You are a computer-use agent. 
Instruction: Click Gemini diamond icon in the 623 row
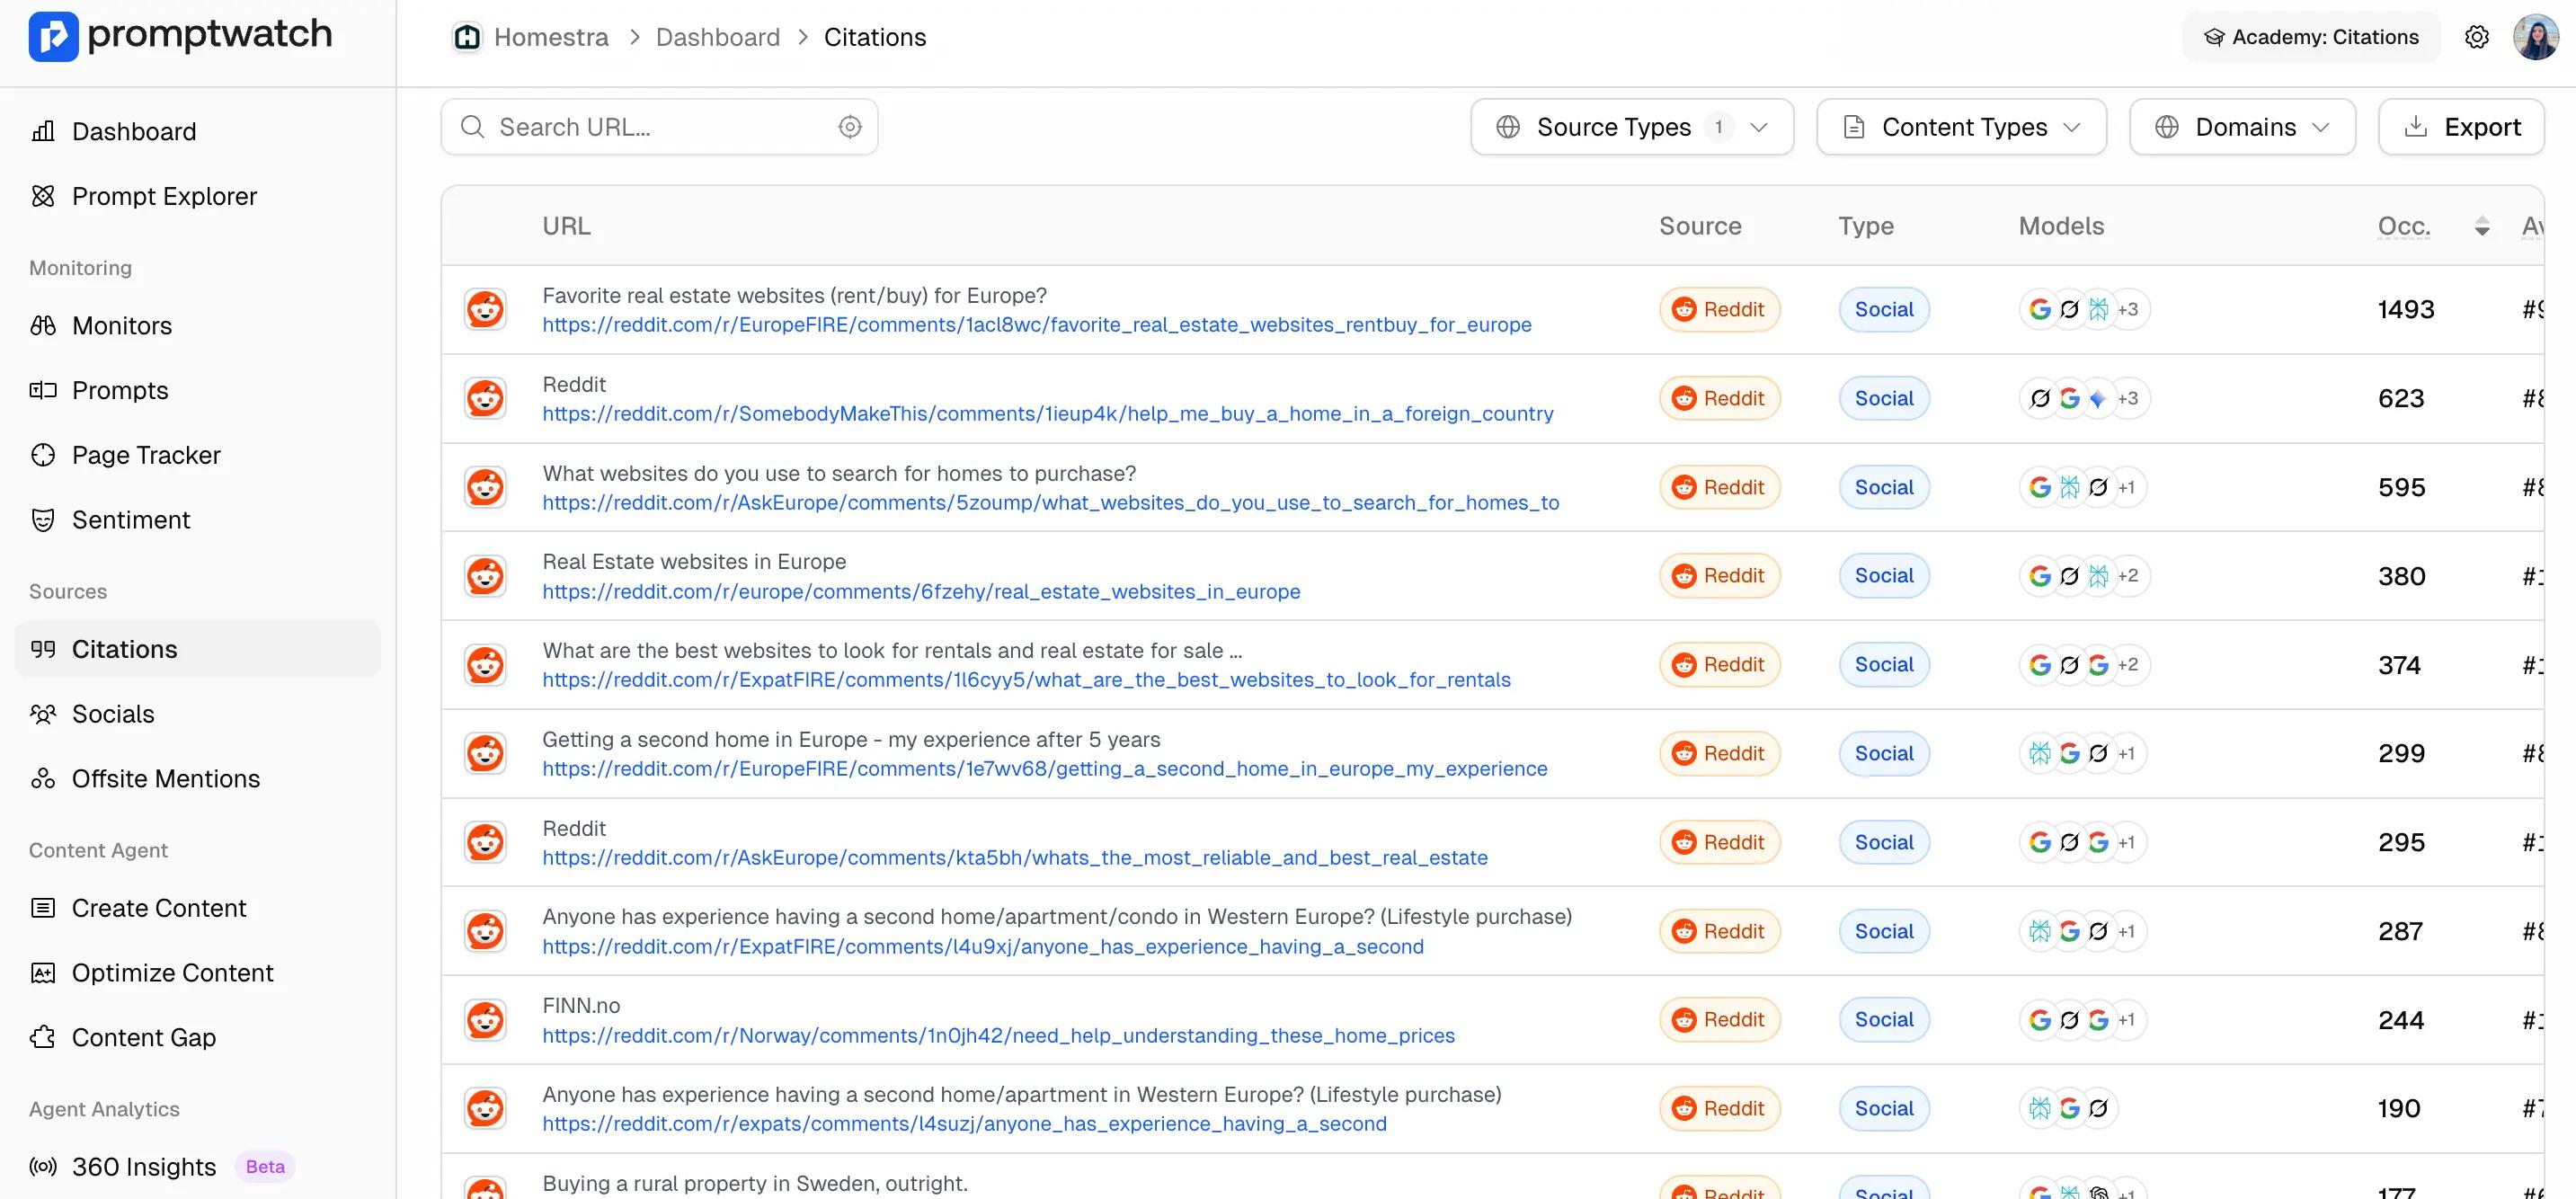click(2098, 399)
